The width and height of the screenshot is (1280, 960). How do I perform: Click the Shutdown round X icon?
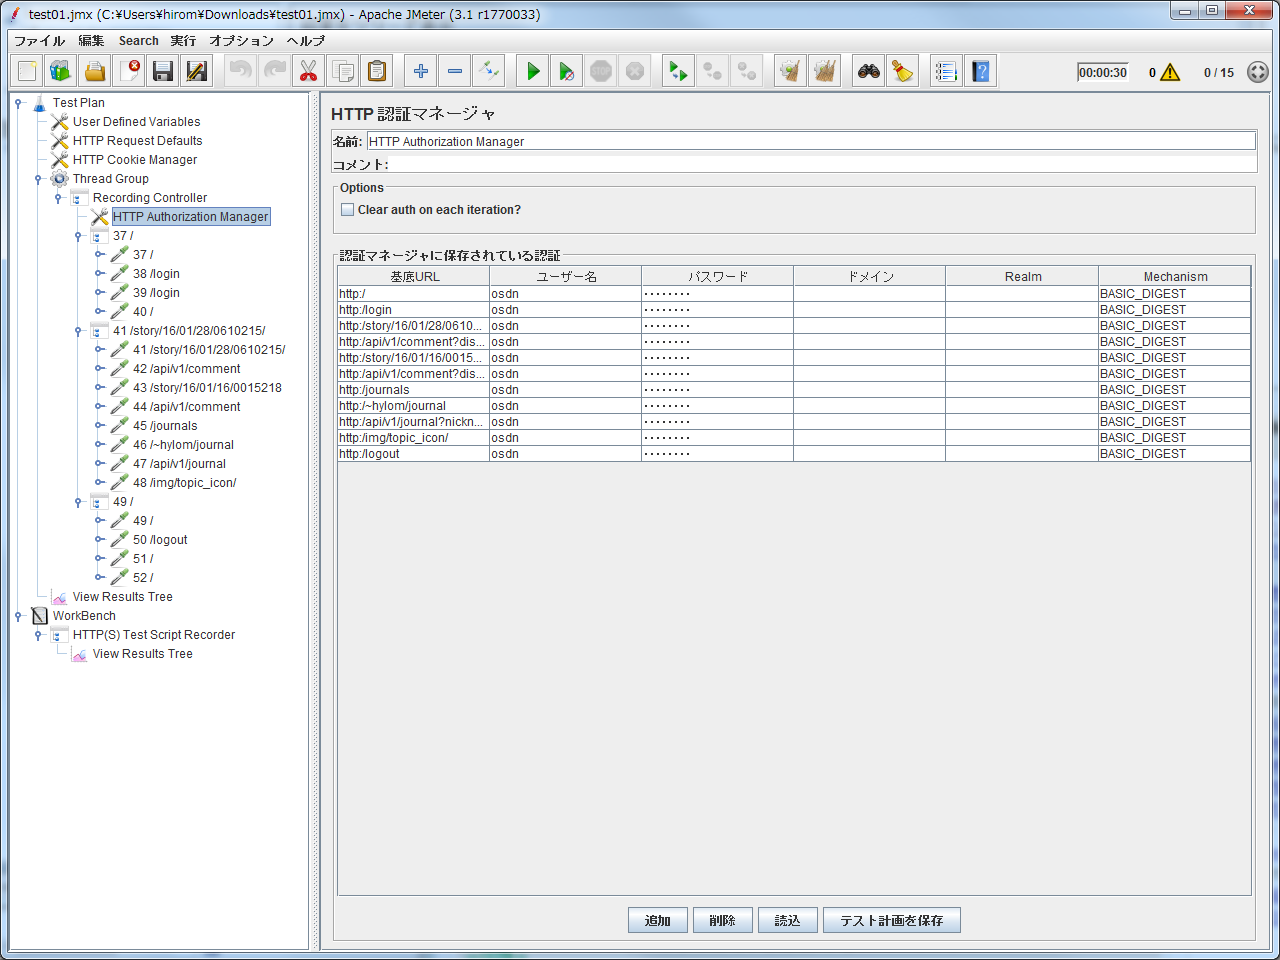[635, 71]
